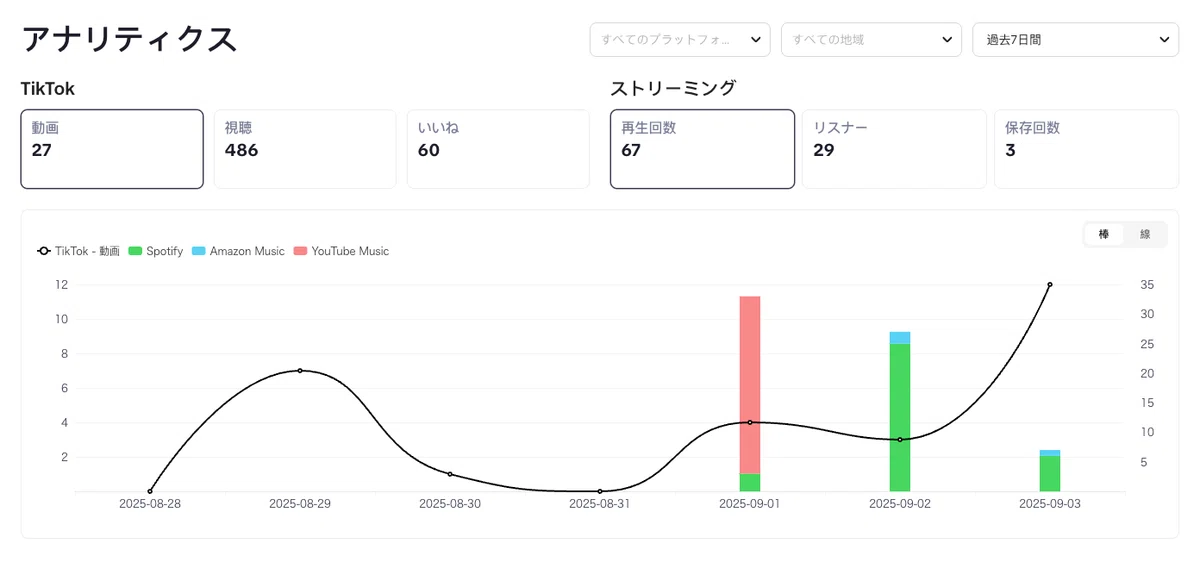Switch the chart to 棒 bar view

(x=1104, y=234)
